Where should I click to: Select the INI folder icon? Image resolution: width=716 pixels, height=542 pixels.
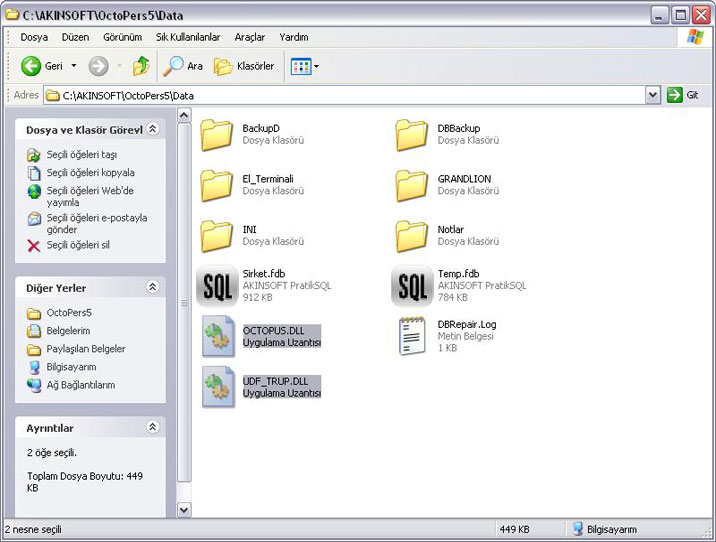[x=216, y=236]
